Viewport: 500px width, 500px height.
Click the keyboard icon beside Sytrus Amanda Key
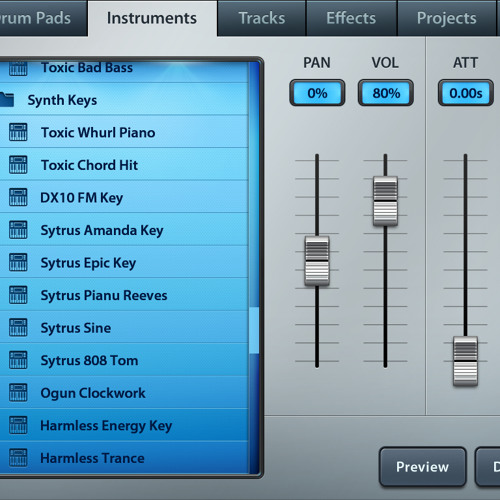point(18,230)
